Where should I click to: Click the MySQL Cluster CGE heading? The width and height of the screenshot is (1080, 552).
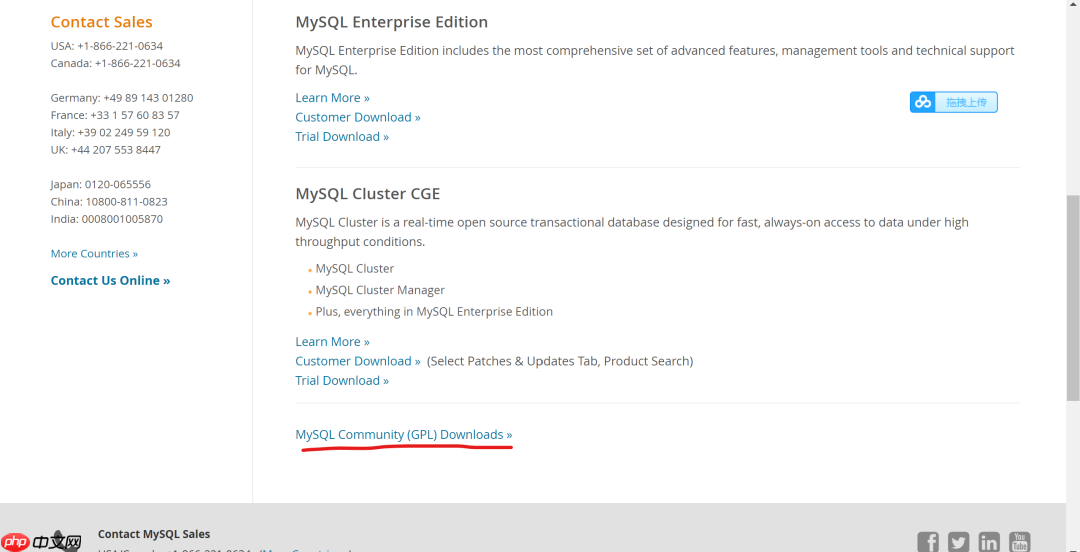(x=367, y=194)
